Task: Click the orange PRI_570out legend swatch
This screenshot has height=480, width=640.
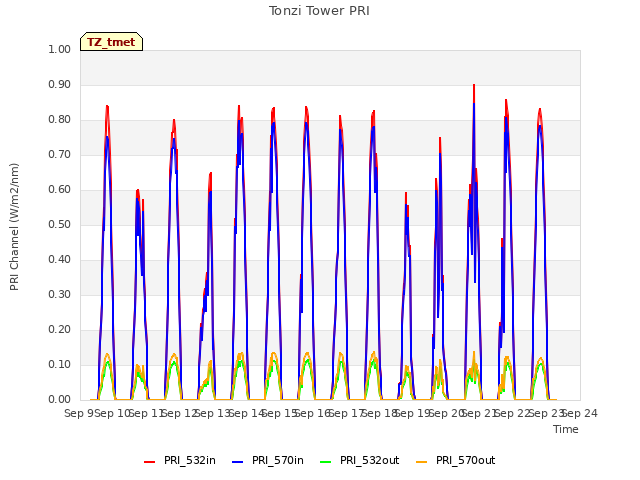Action: pos(422,462)
